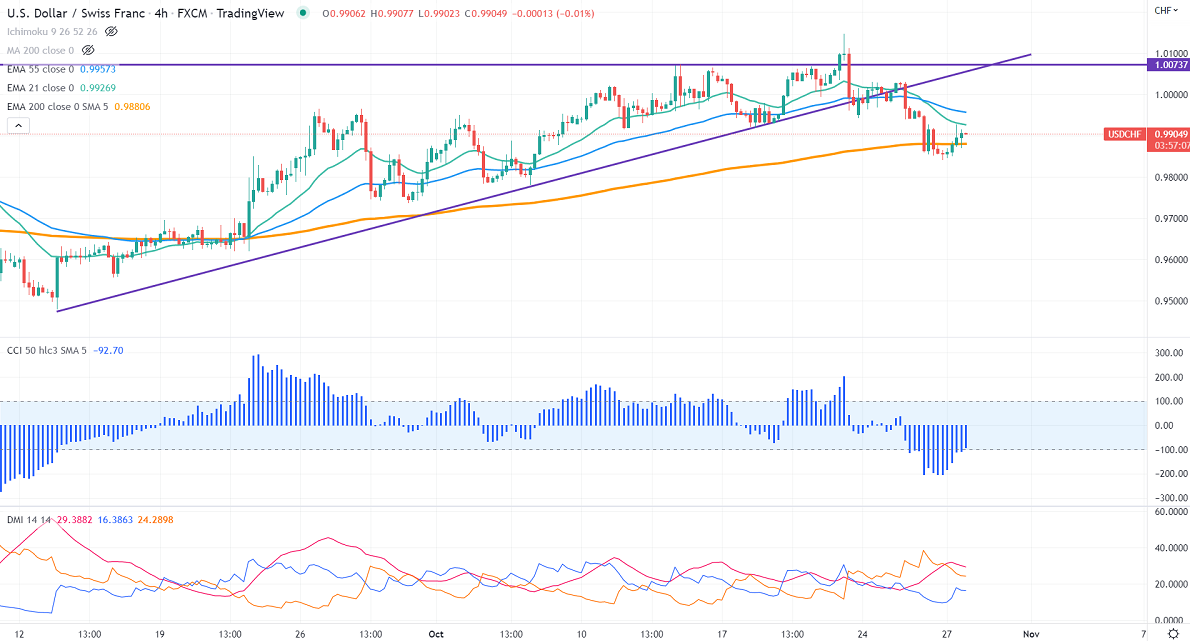
Task: Click the DMI value 16.3863
Action: 115,520
